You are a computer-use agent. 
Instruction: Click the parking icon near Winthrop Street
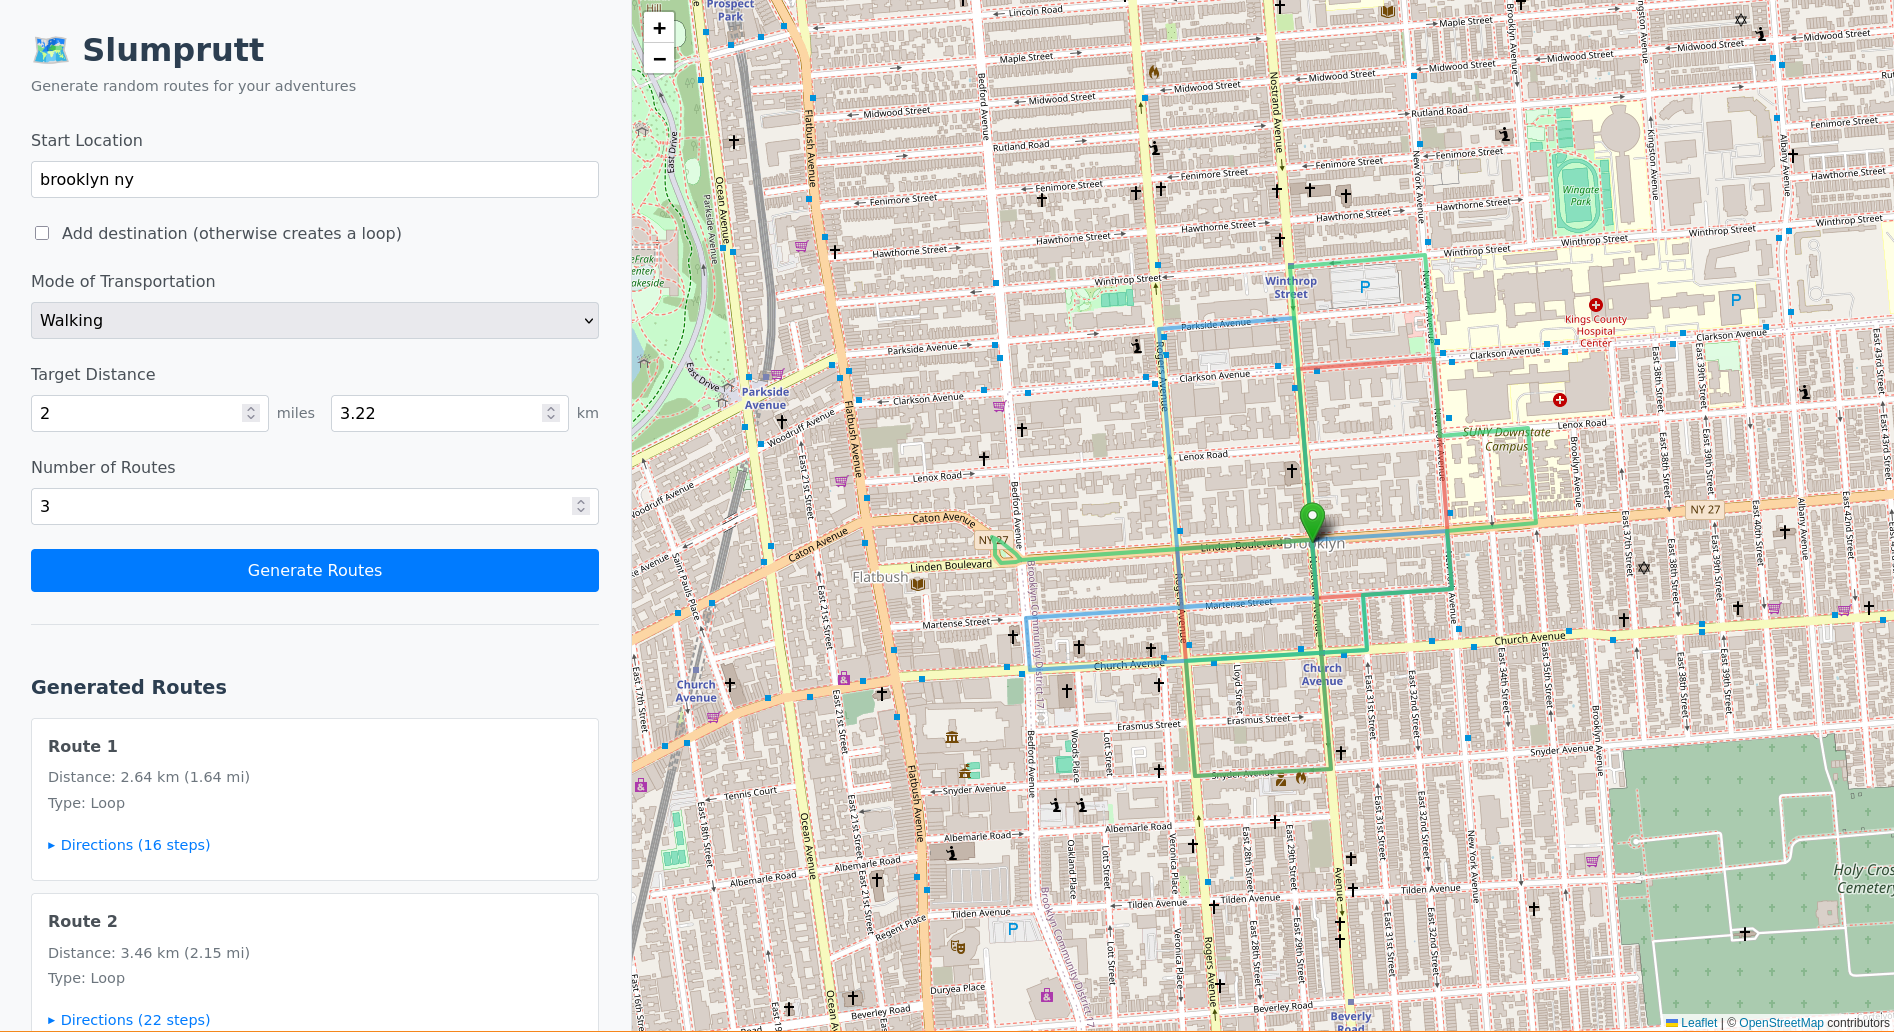[x=1365, y=288]
